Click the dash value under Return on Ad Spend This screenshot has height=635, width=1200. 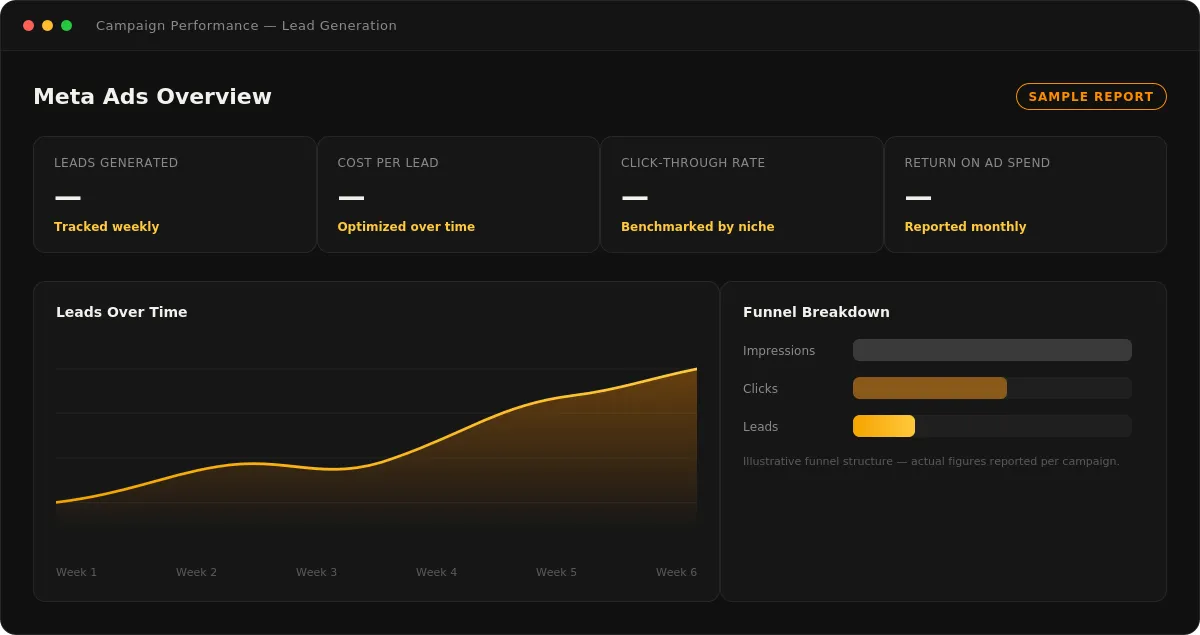click(x=918, y=197)
